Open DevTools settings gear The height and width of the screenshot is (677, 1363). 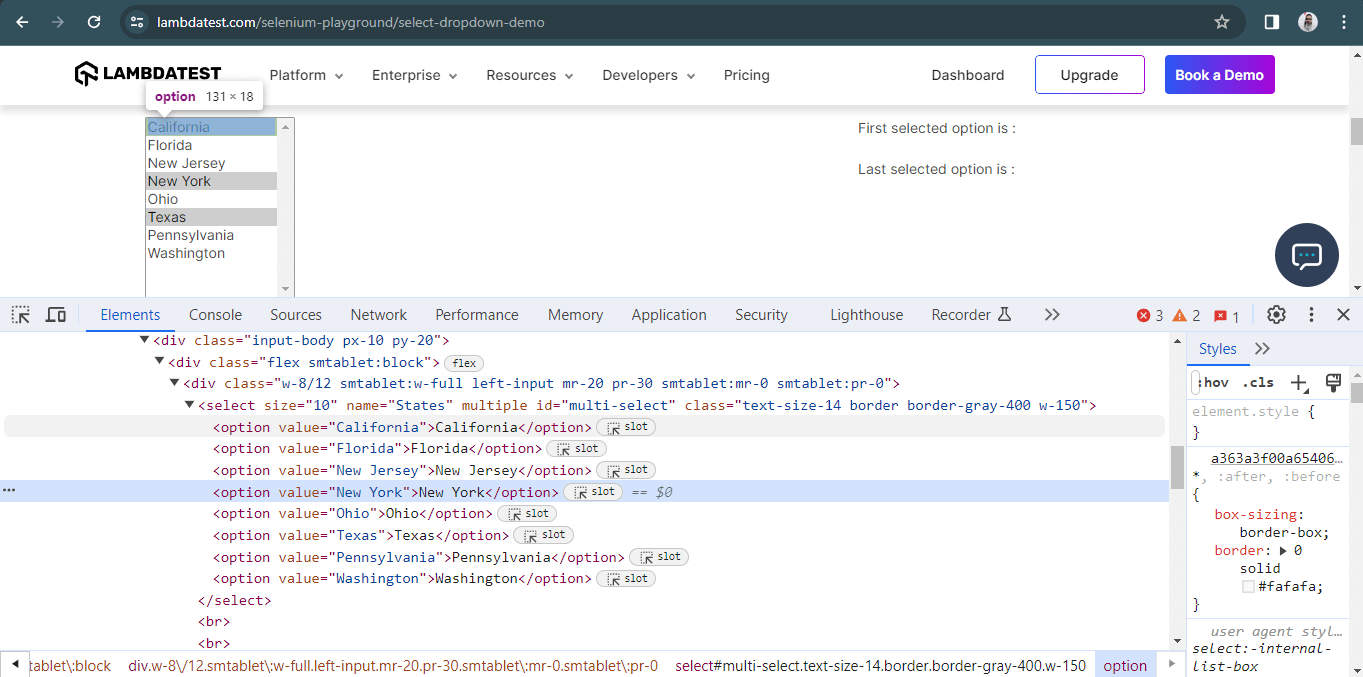(x=1276, y=315)
